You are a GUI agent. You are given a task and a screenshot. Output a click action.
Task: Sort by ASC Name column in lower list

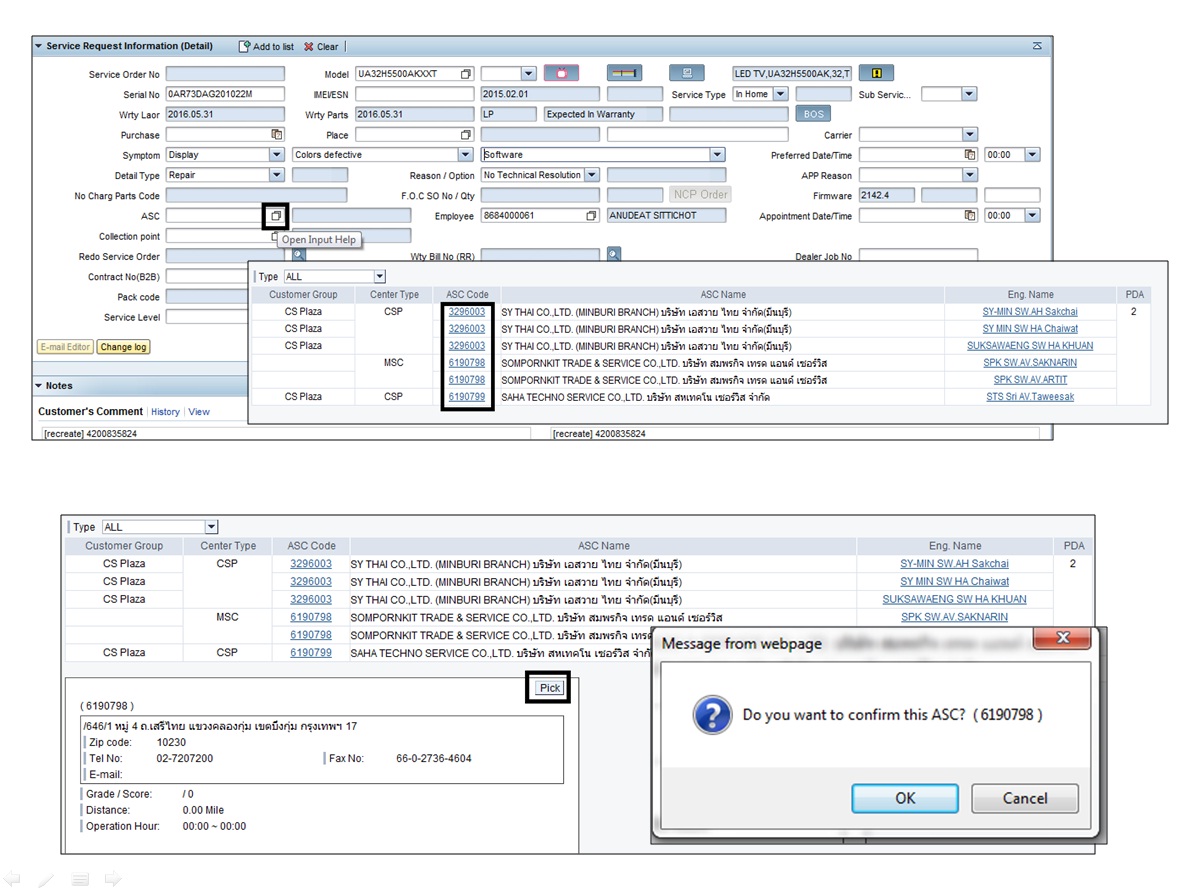604,546
